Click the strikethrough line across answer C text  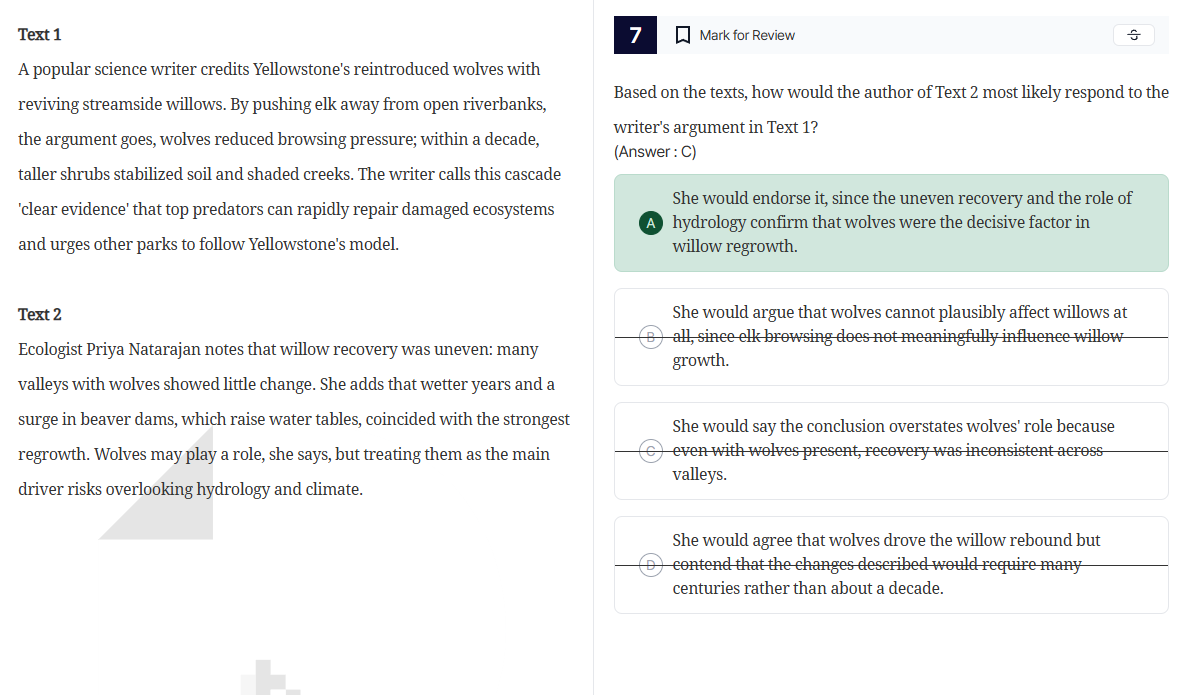pyautogui.click(x=890, y=450)
